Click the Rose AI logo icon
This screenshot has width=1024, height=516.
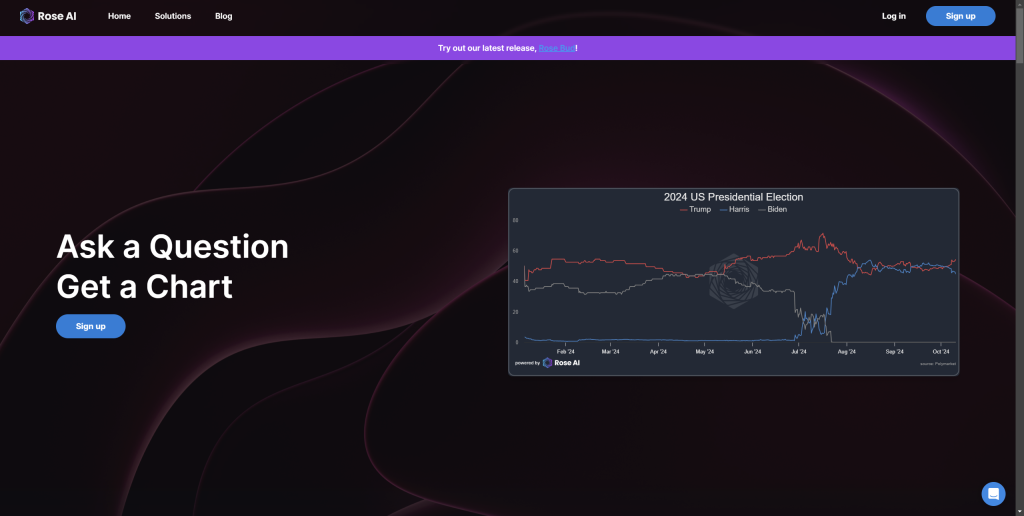pyautogui.click(x=27, y=16)
